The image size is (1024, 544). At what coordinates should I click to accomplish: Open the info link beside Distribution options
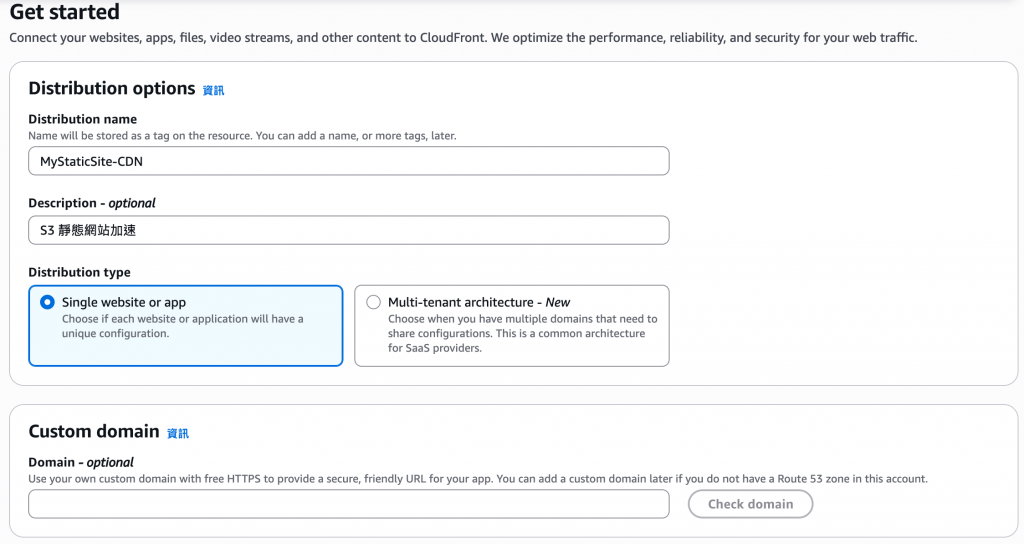213,90
